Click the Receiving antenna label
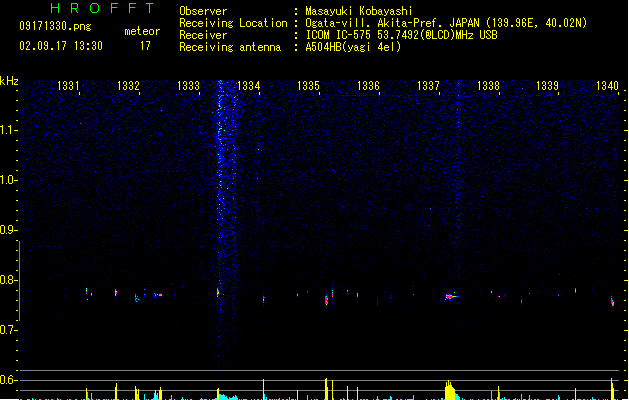 tap(230, 47)
